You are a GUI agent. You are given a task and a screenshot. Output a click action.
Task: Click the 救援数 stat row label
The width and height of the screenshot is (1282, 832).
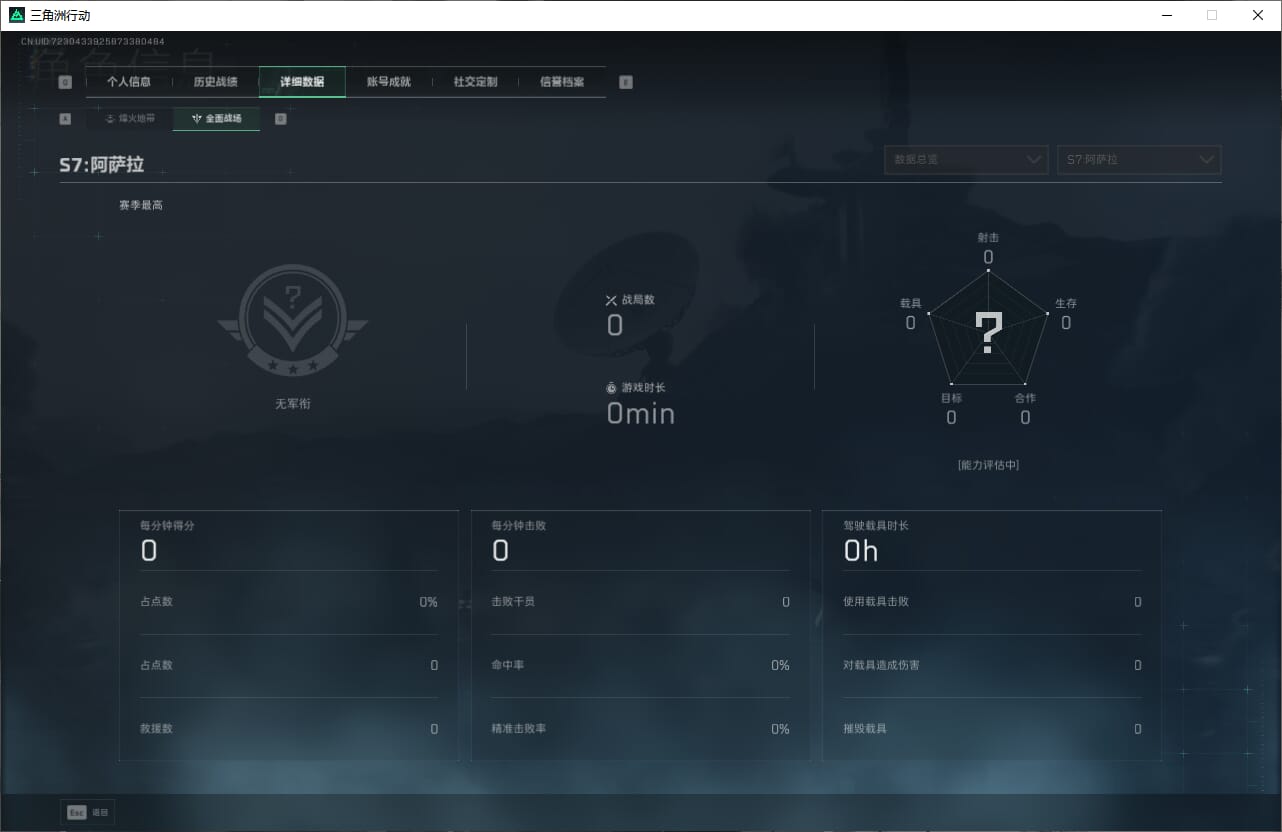click(x=157, y=729)
